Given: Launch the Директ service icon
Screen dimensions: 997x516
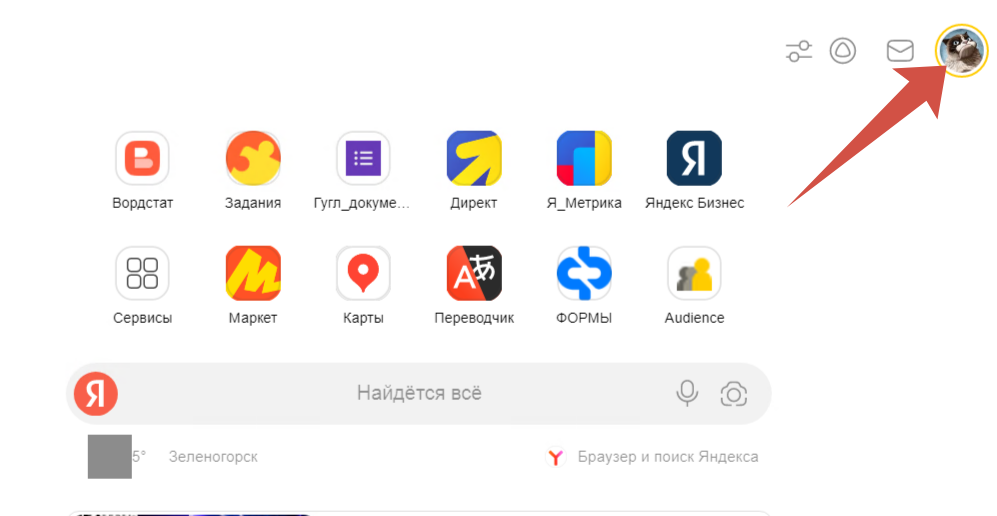Looking at the screenshot, I should tap(474, 158).
